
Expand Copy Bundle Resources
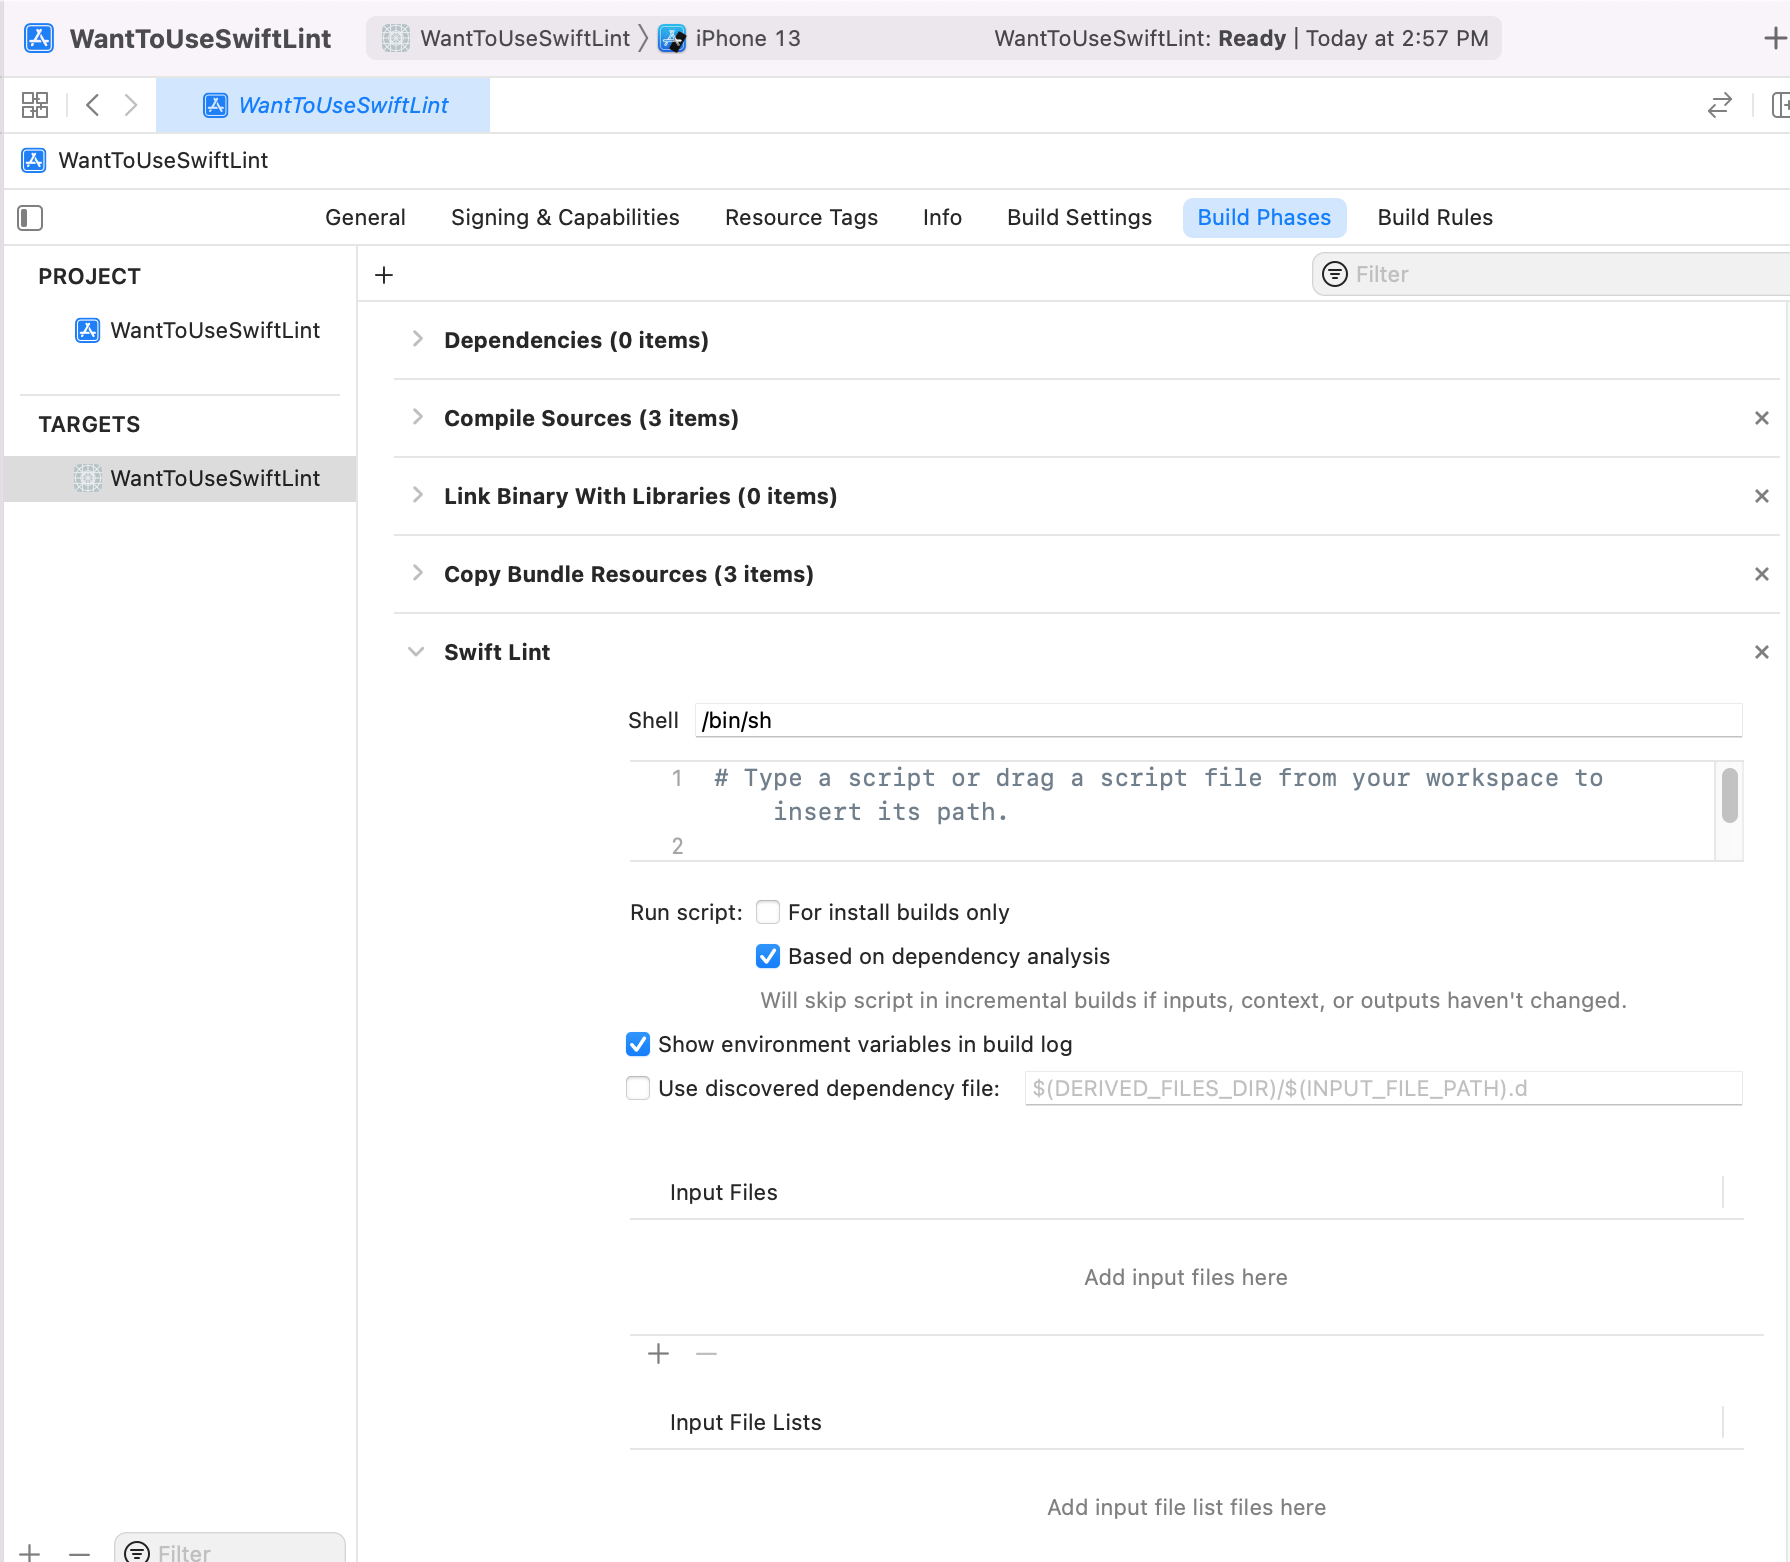tap(418, 573)
